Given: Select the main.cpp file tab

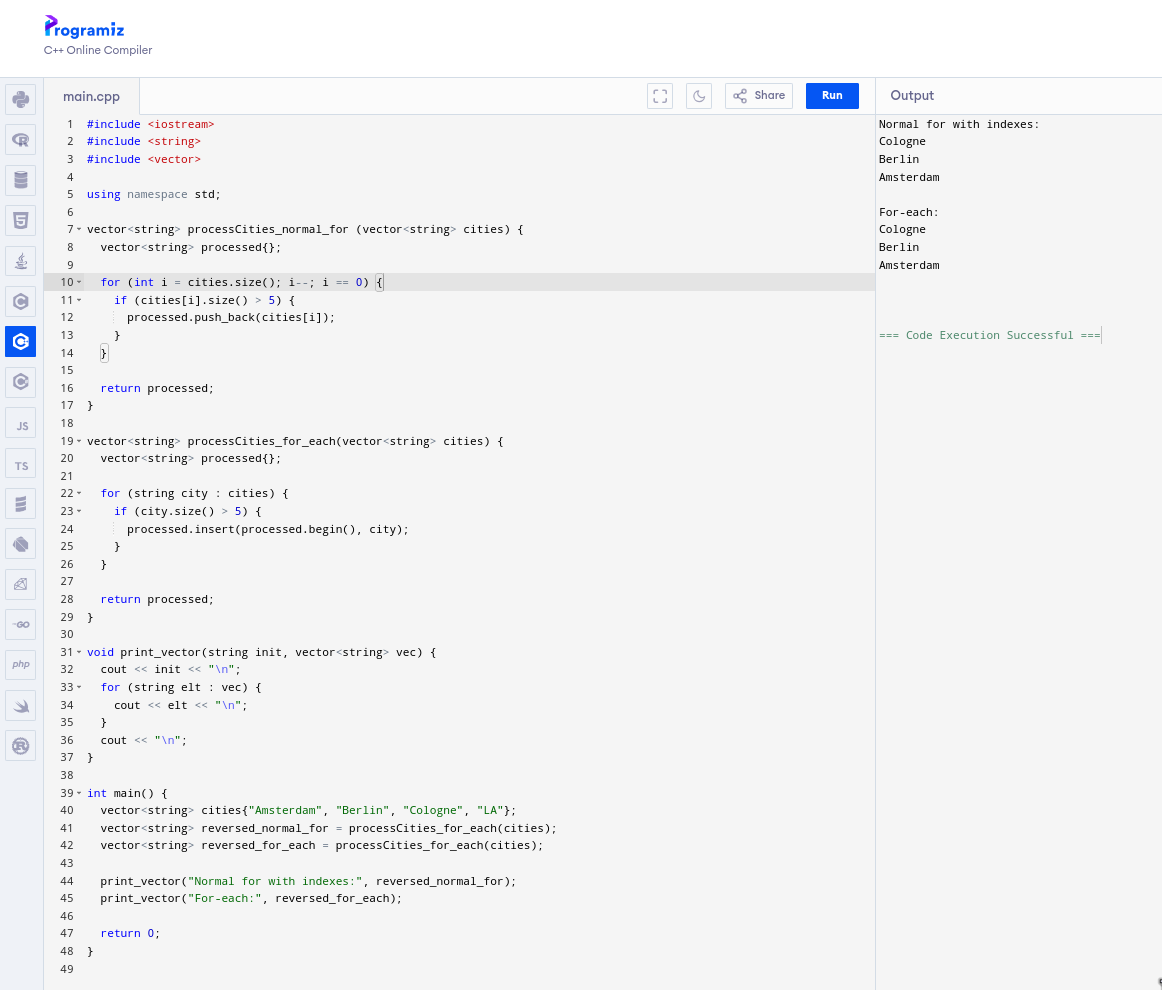Looking at the screenshot, I should [x=91, y=96].
